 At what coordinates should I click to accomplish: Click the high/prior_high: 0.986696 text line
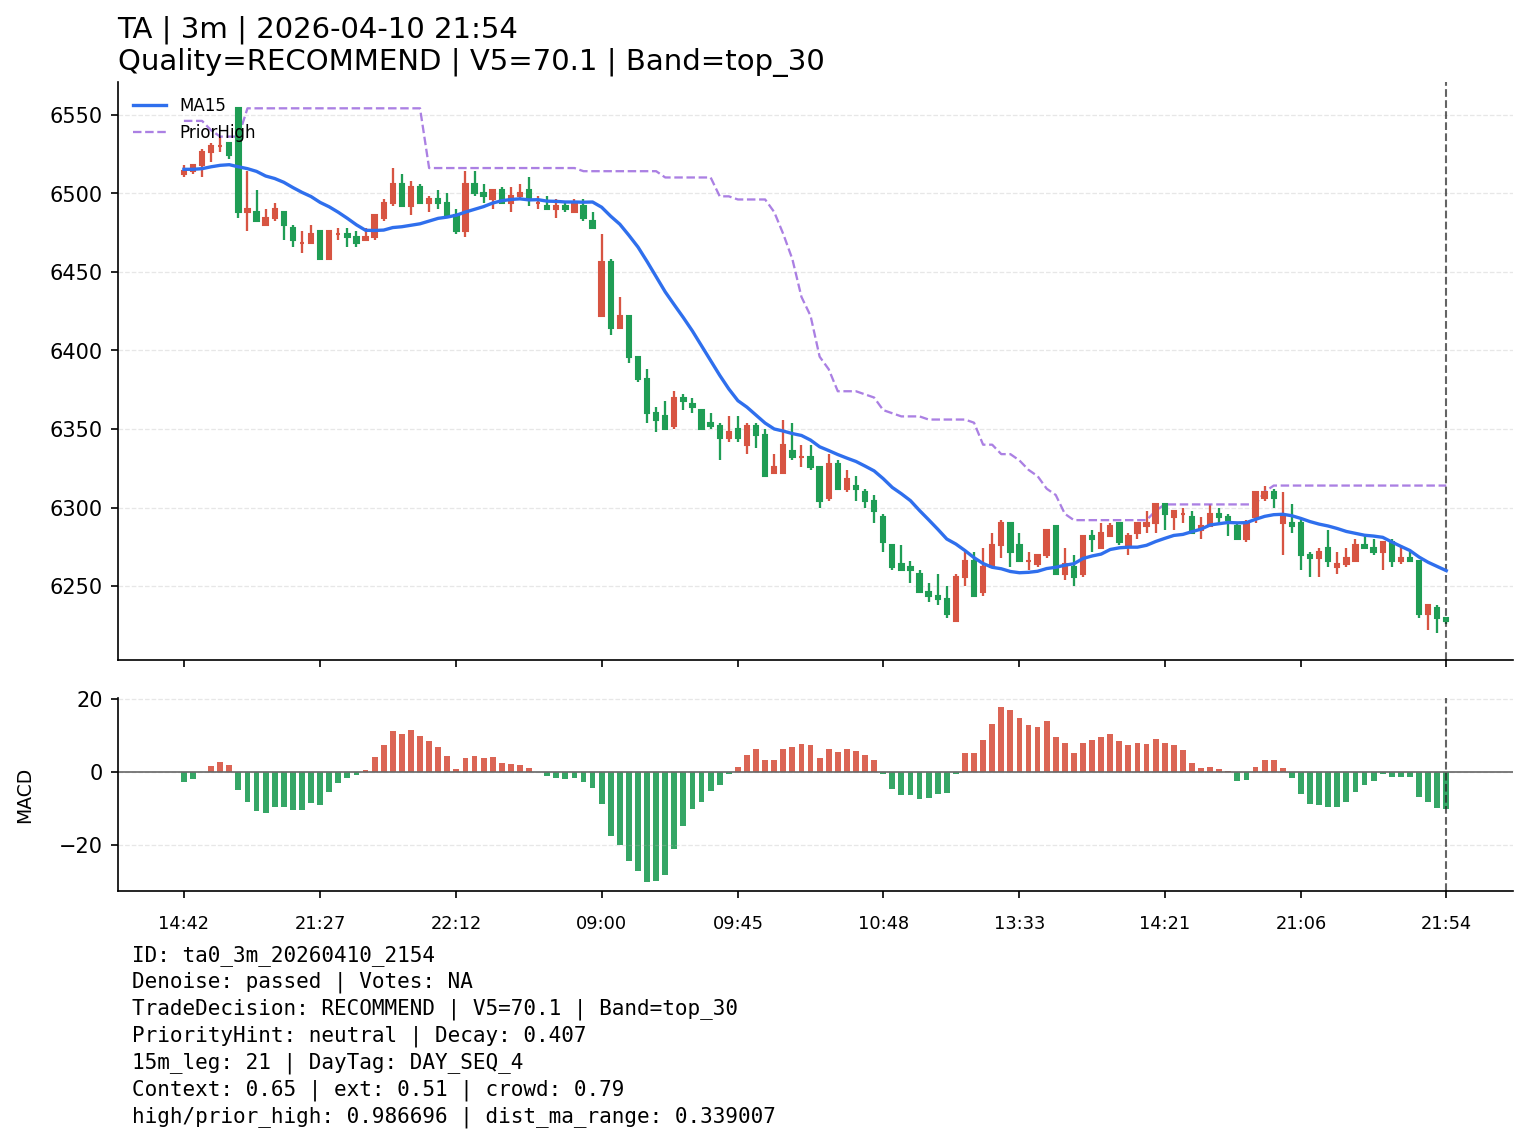pyautogui.click(x=453, y=1116)
